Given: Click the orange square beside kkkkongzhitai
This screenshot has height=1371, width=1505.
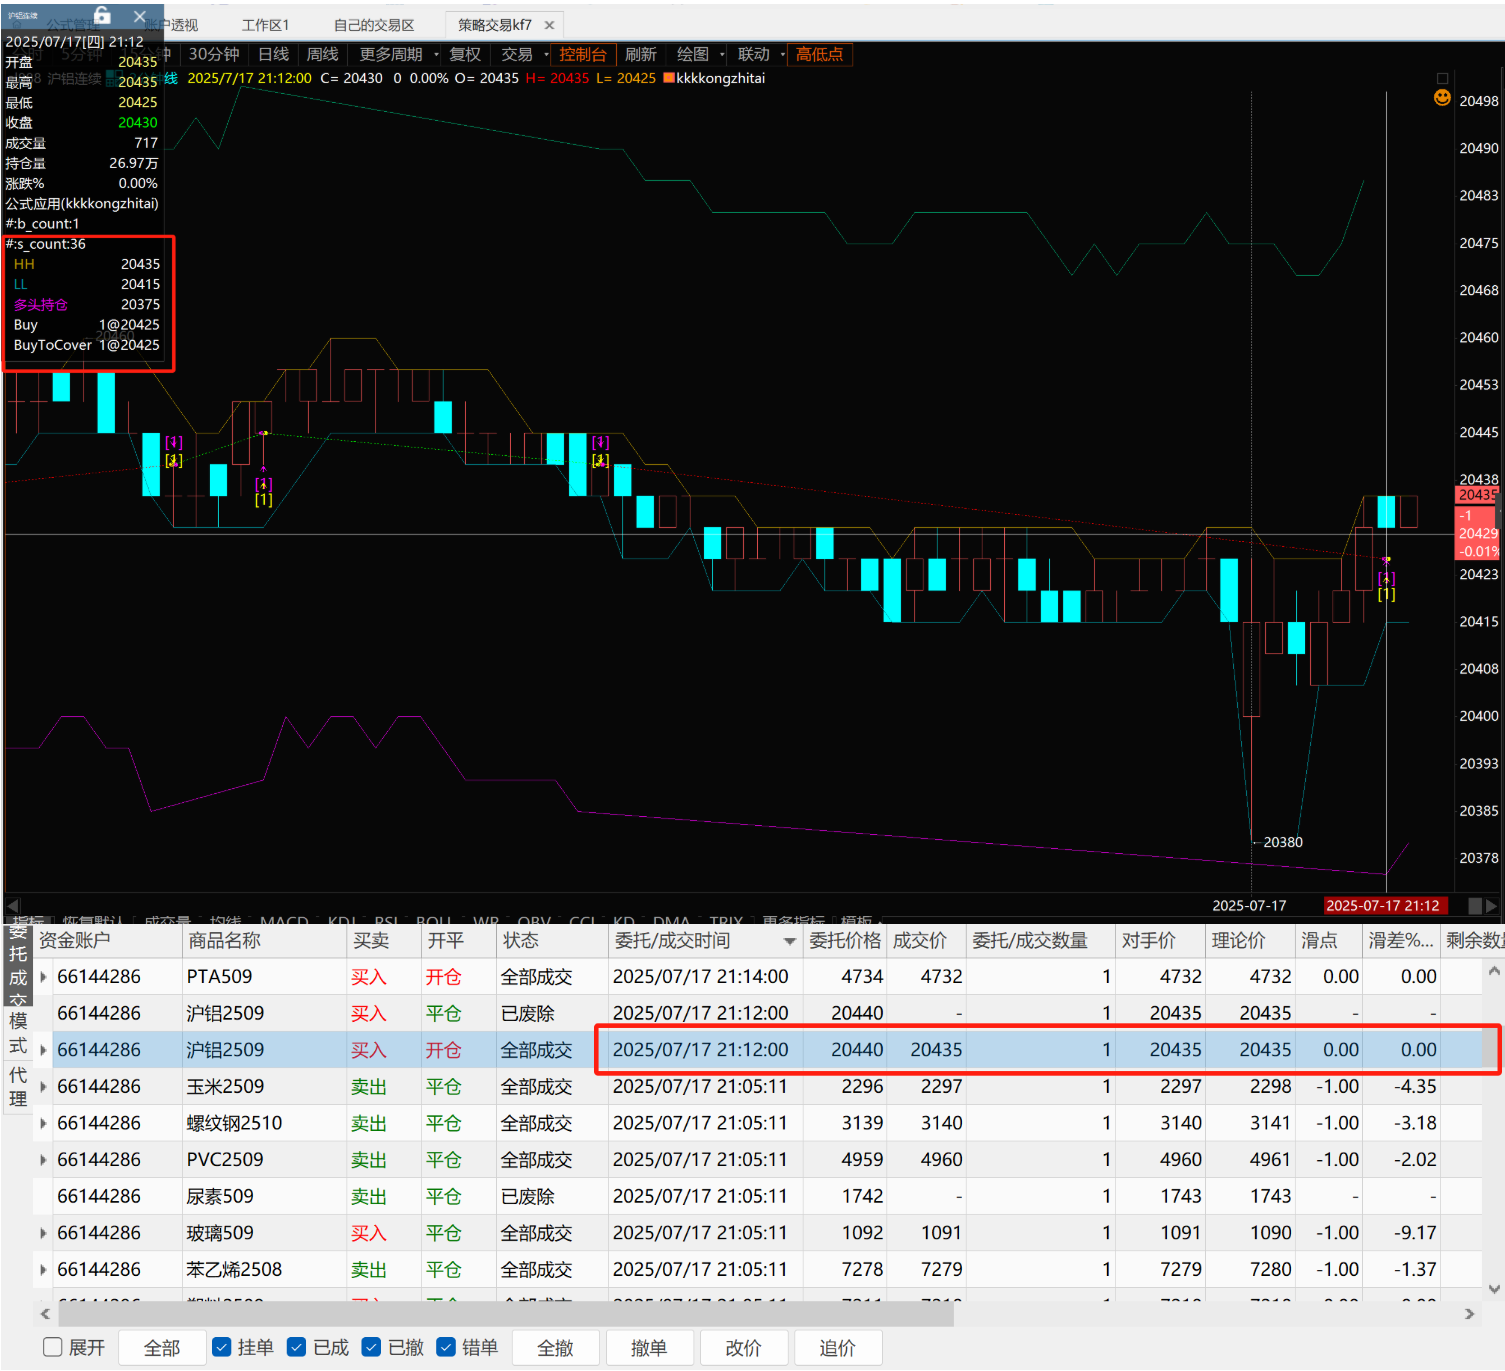Looking at the screenshot, I should [x=669, y=78].
